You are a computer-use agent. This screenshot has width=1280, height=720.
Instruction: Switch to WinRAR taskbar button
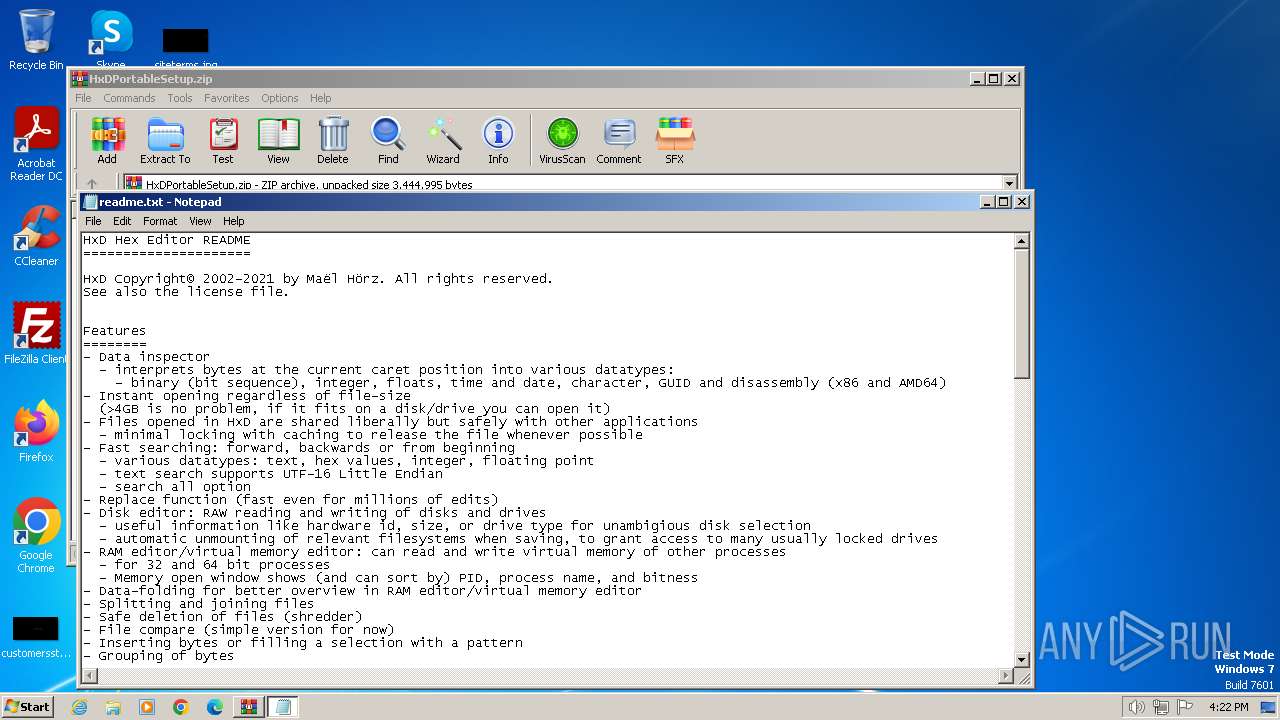pyautogui.click(x=249, y=707)
